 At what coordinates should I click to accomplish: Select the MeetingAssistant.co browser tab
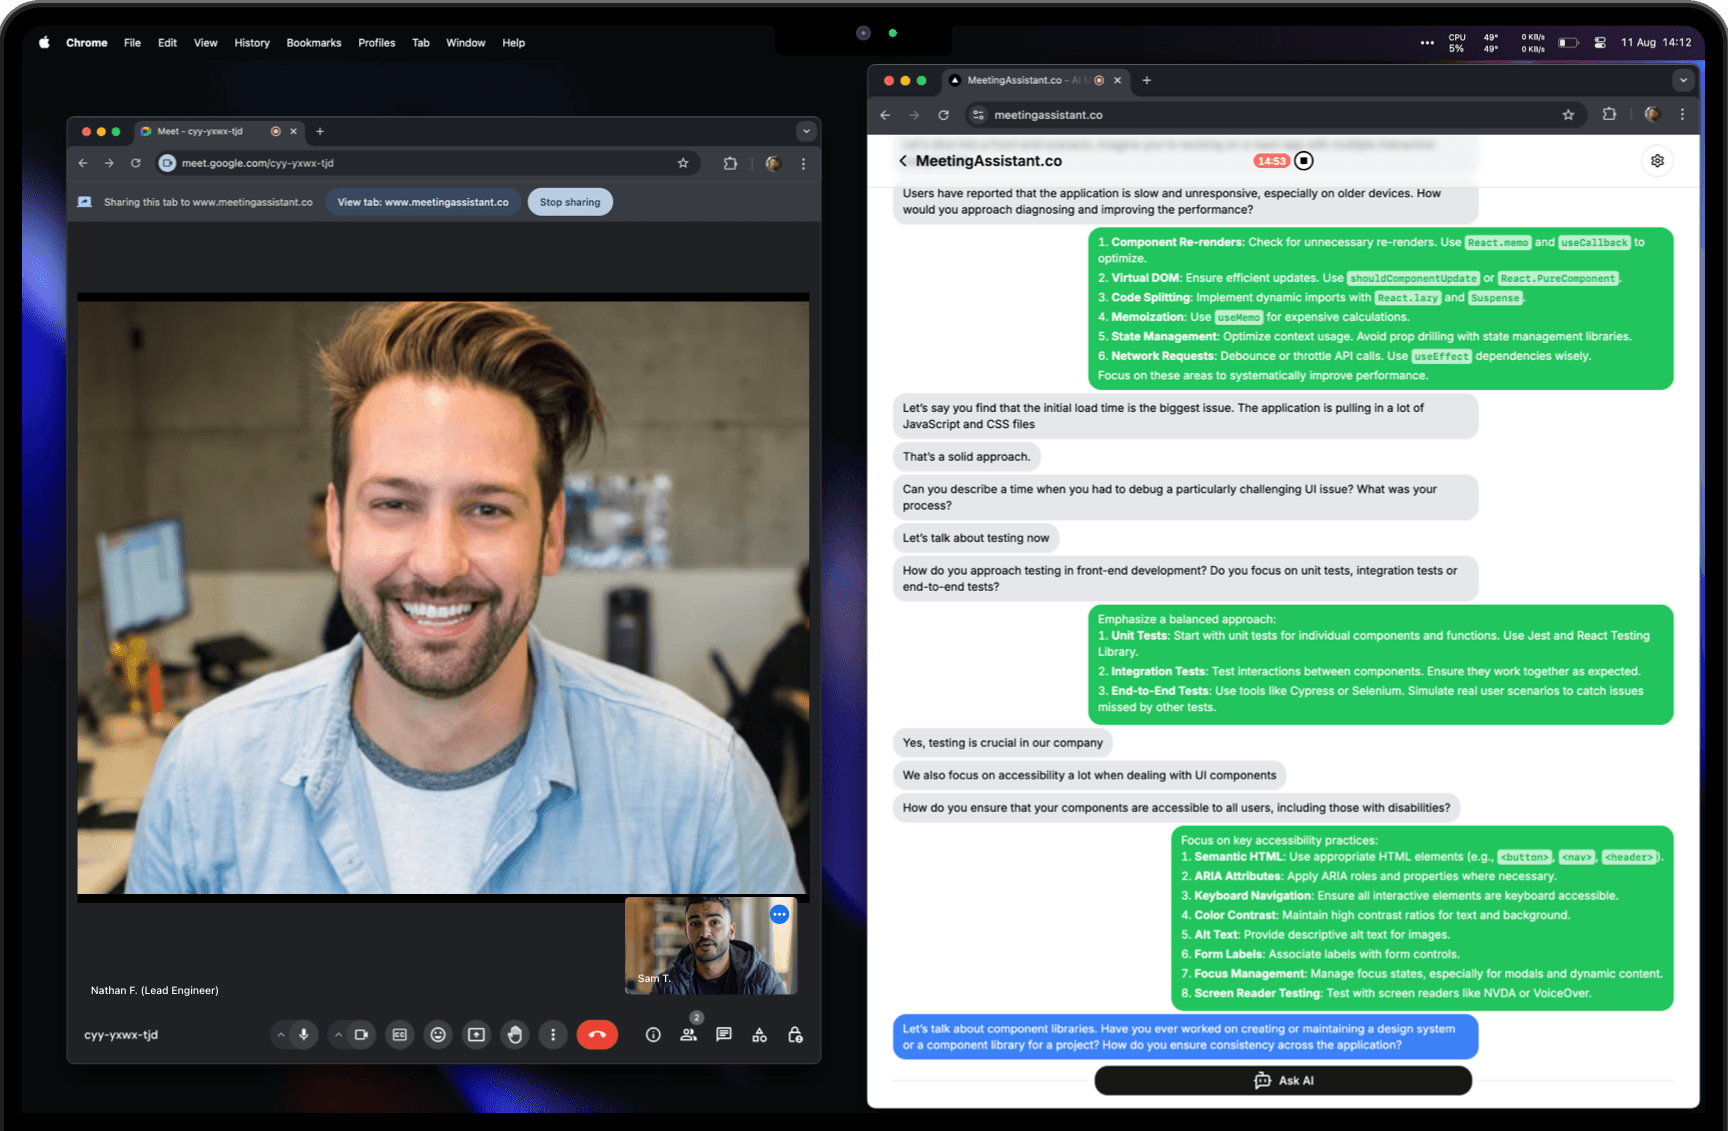[x=1035, y=80]
